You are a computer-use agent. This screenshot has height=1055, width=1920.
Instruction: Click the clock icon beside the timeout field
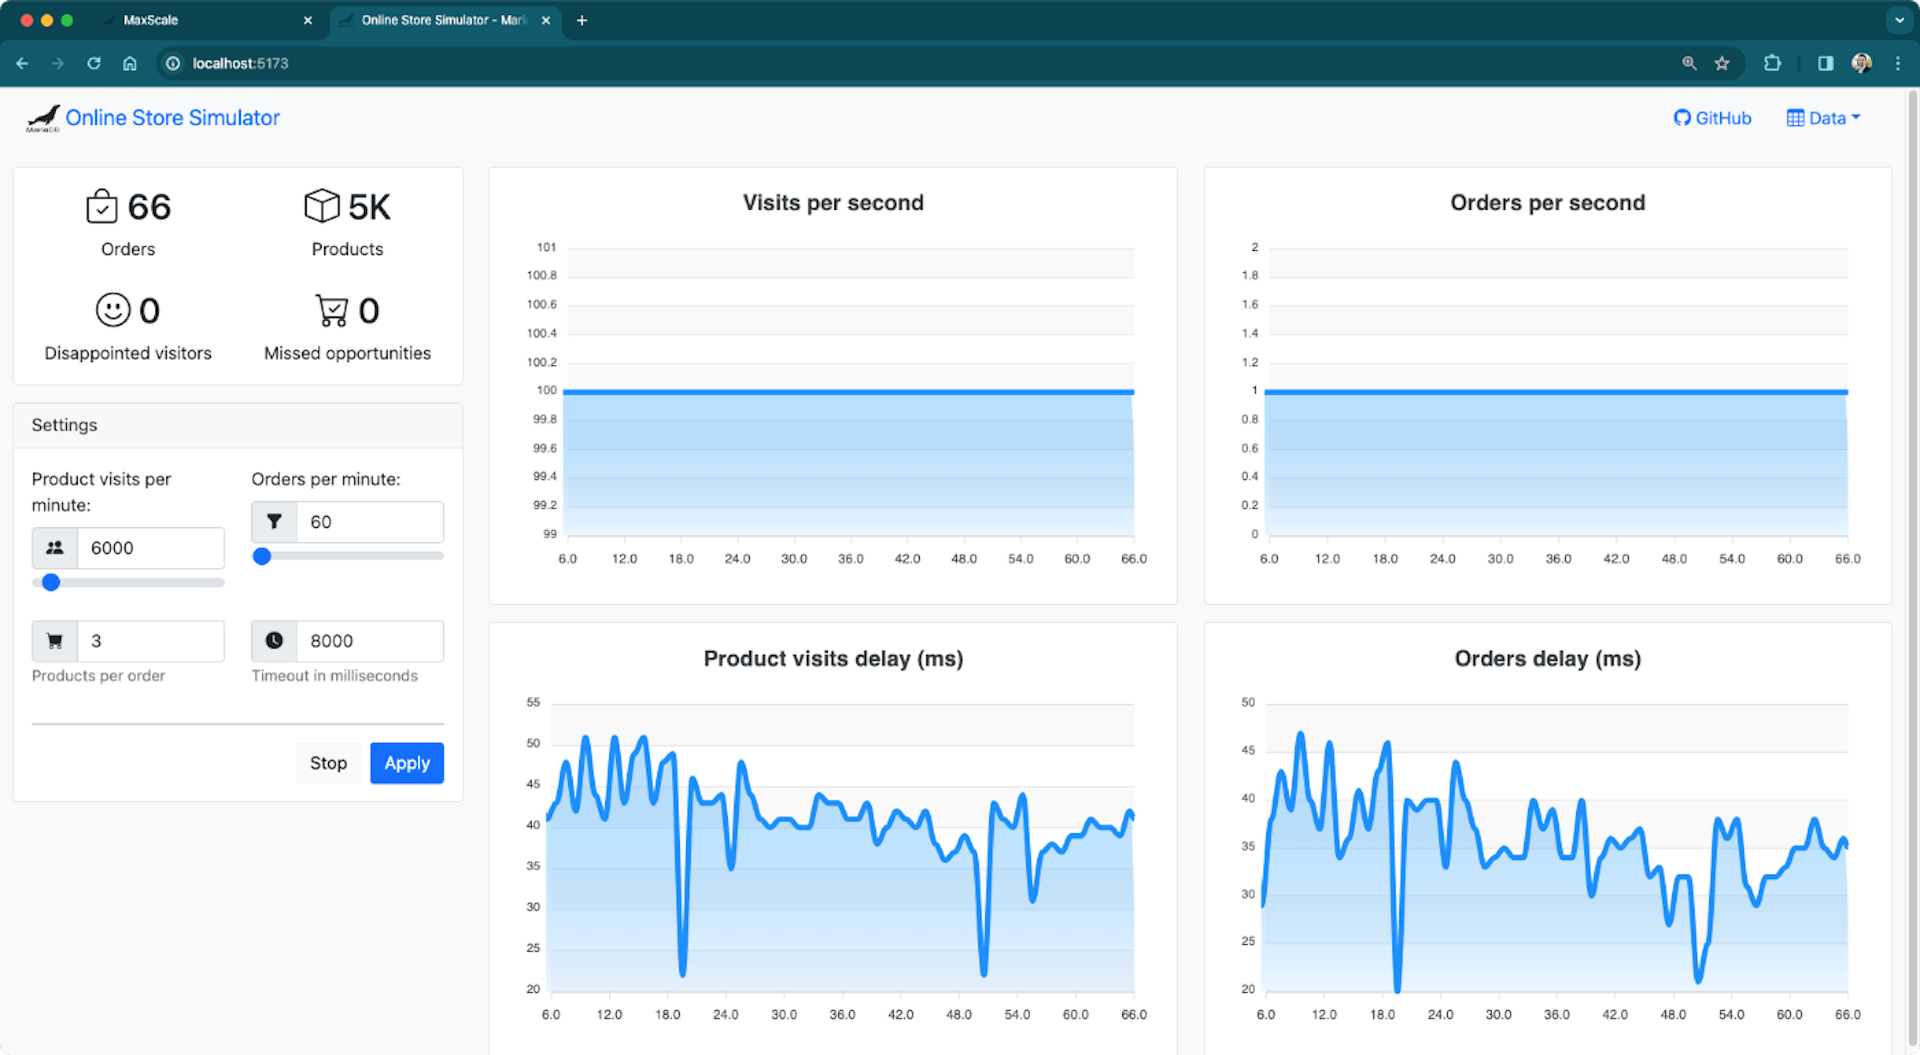[x=272, y=641]
